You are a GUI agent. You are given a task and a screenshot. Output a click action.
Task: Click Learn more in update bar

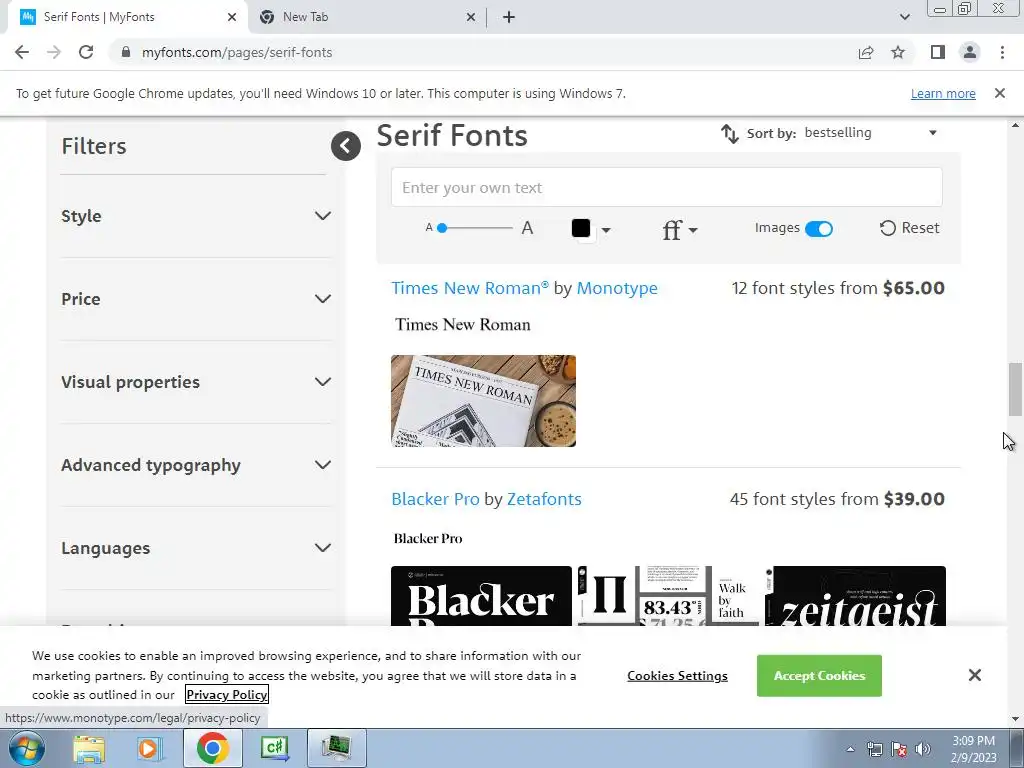[x=943, y=93]
